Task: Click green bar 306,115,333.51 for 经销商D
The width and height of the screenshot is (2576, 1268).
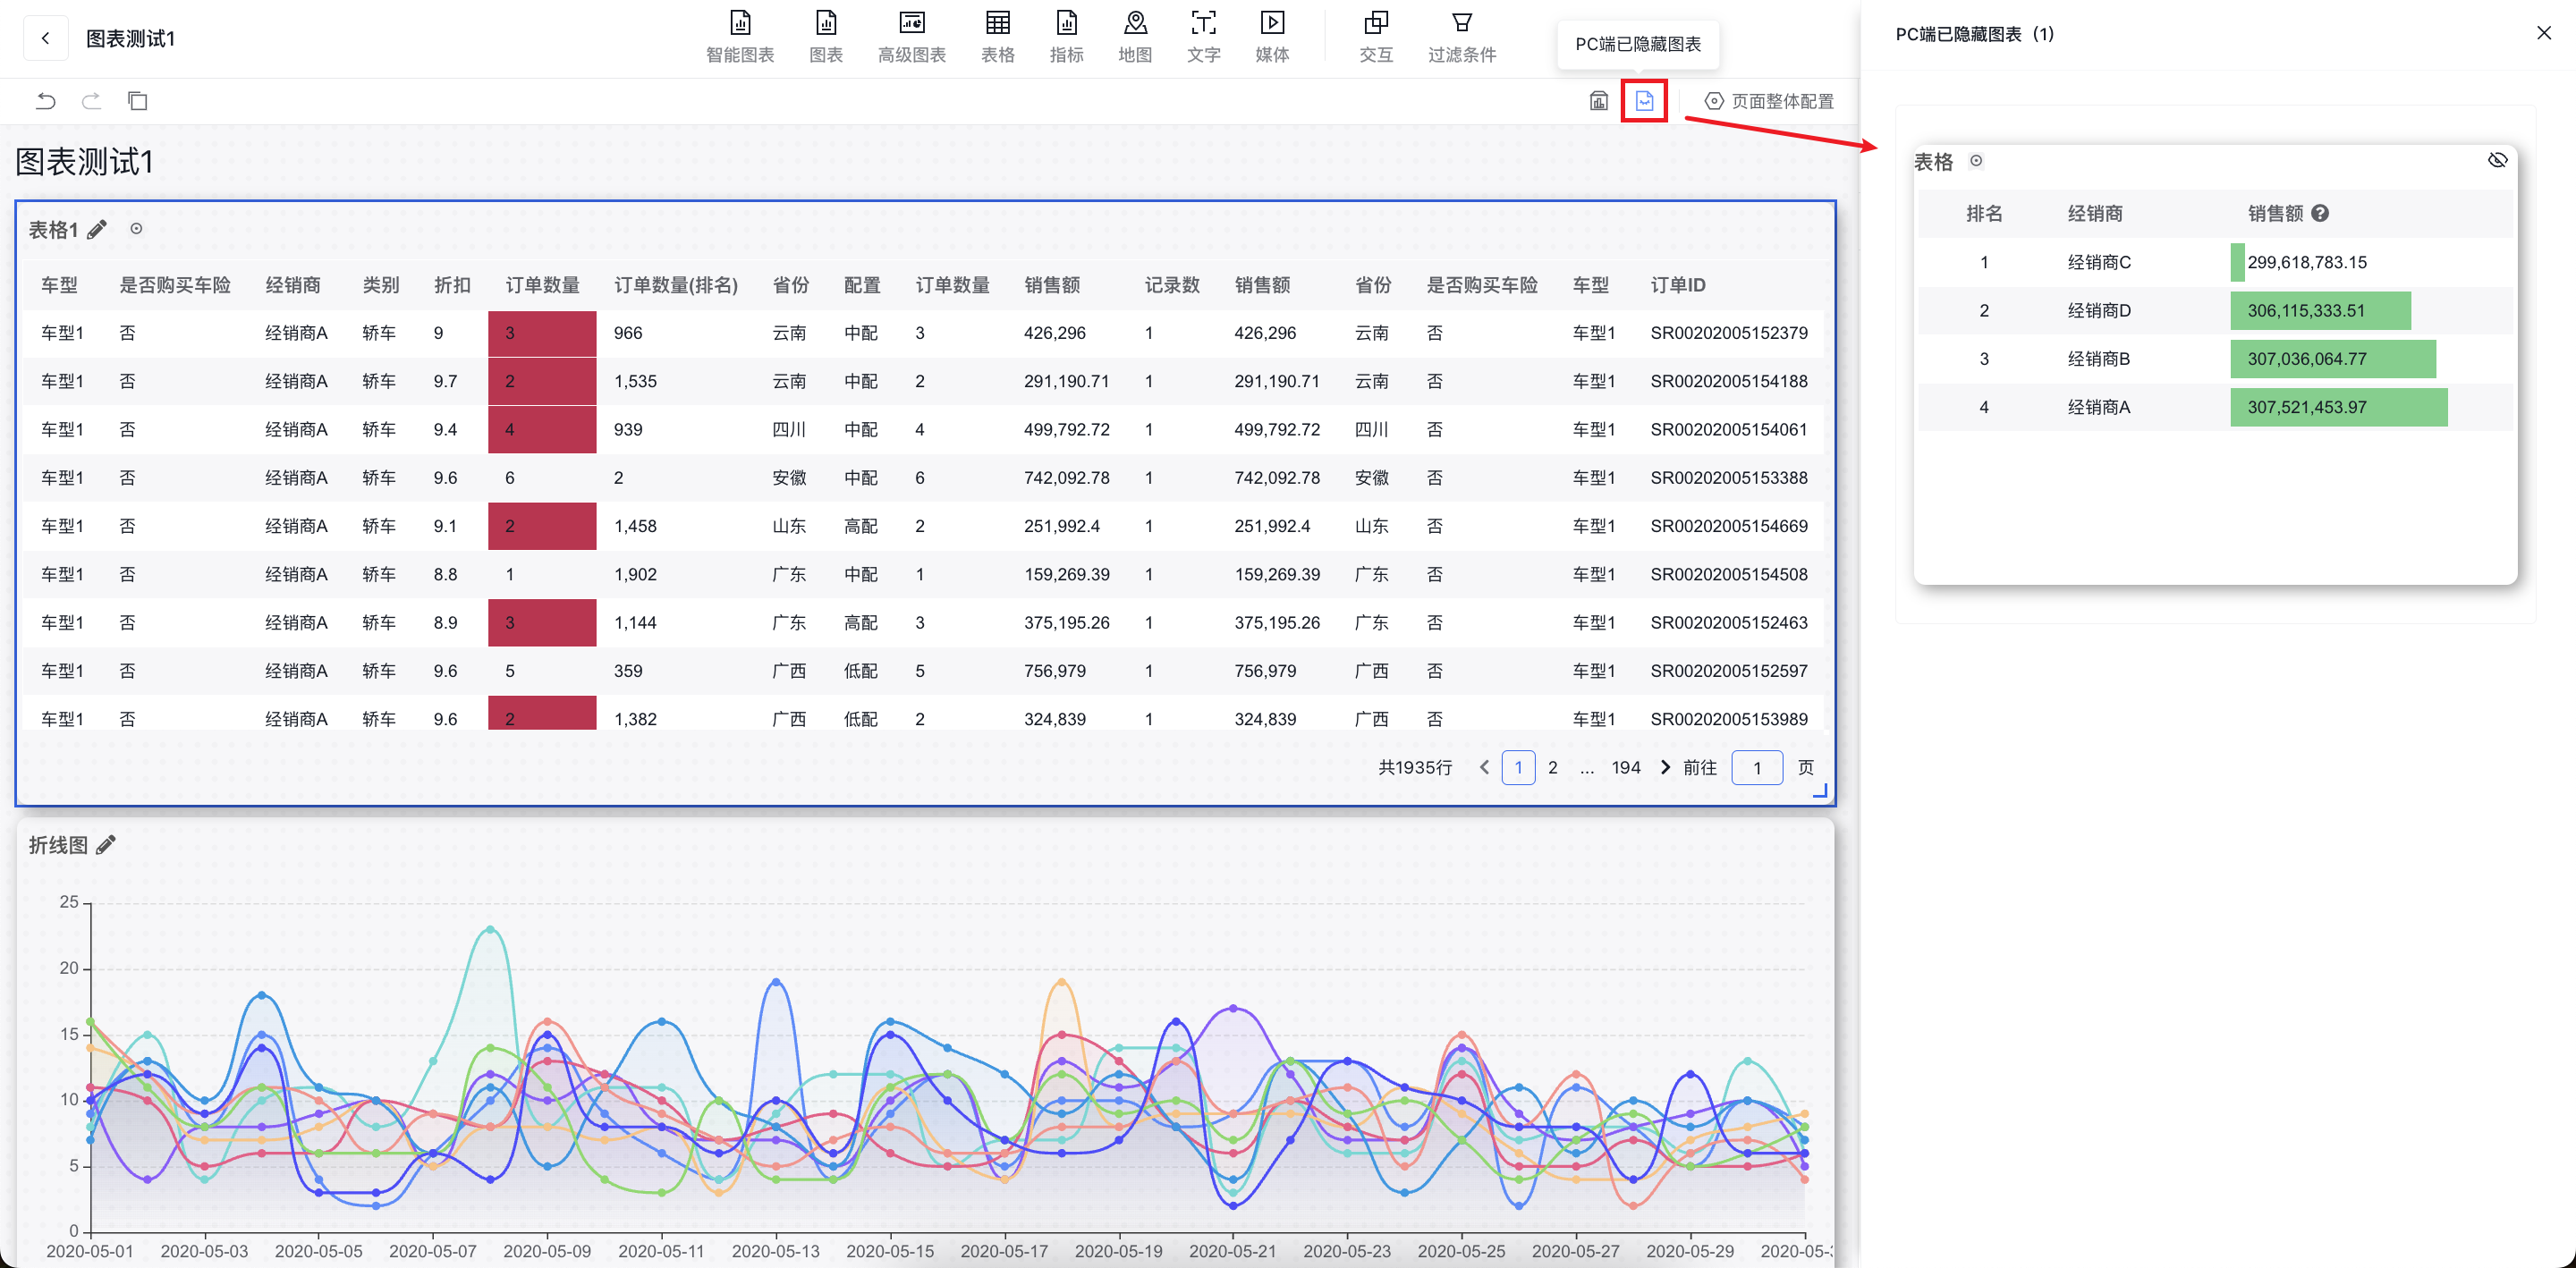Action: click(2320, 311)
